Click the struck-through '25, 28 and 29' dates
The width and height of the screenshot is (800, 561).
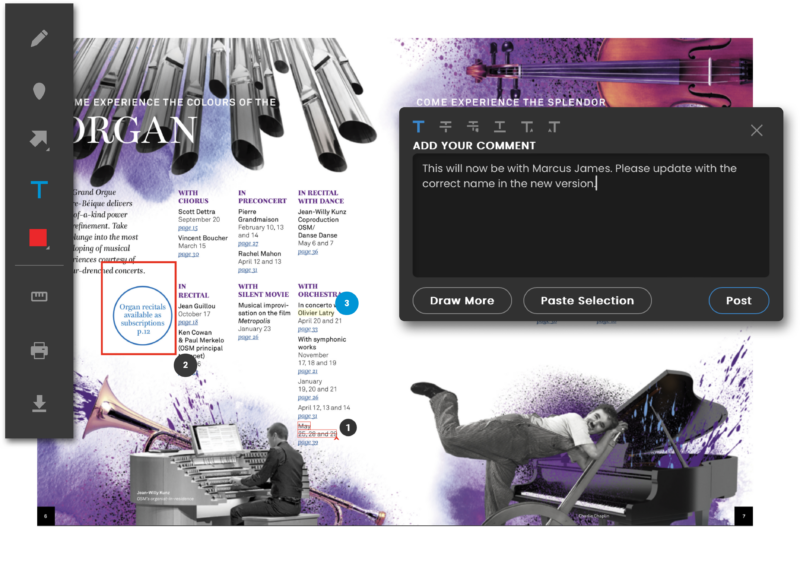pos(317,434)
